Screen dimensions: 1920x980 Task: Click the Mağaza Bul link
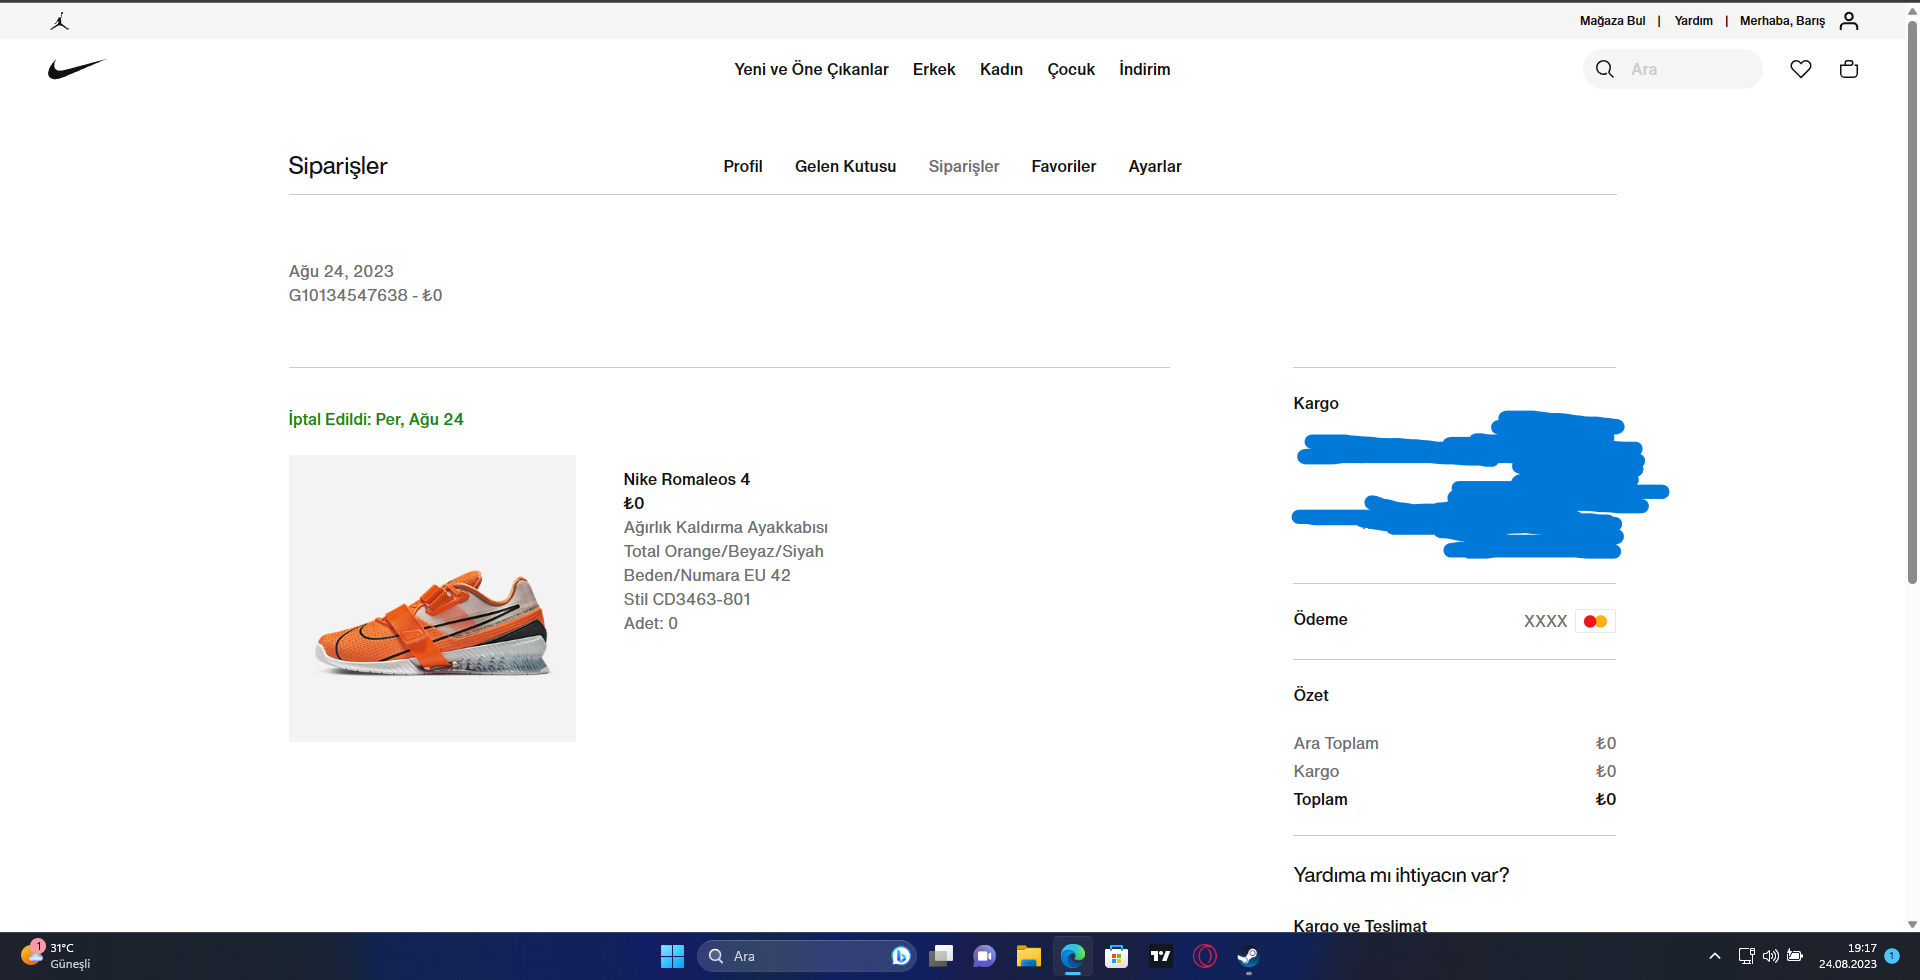pos(1612,21)
